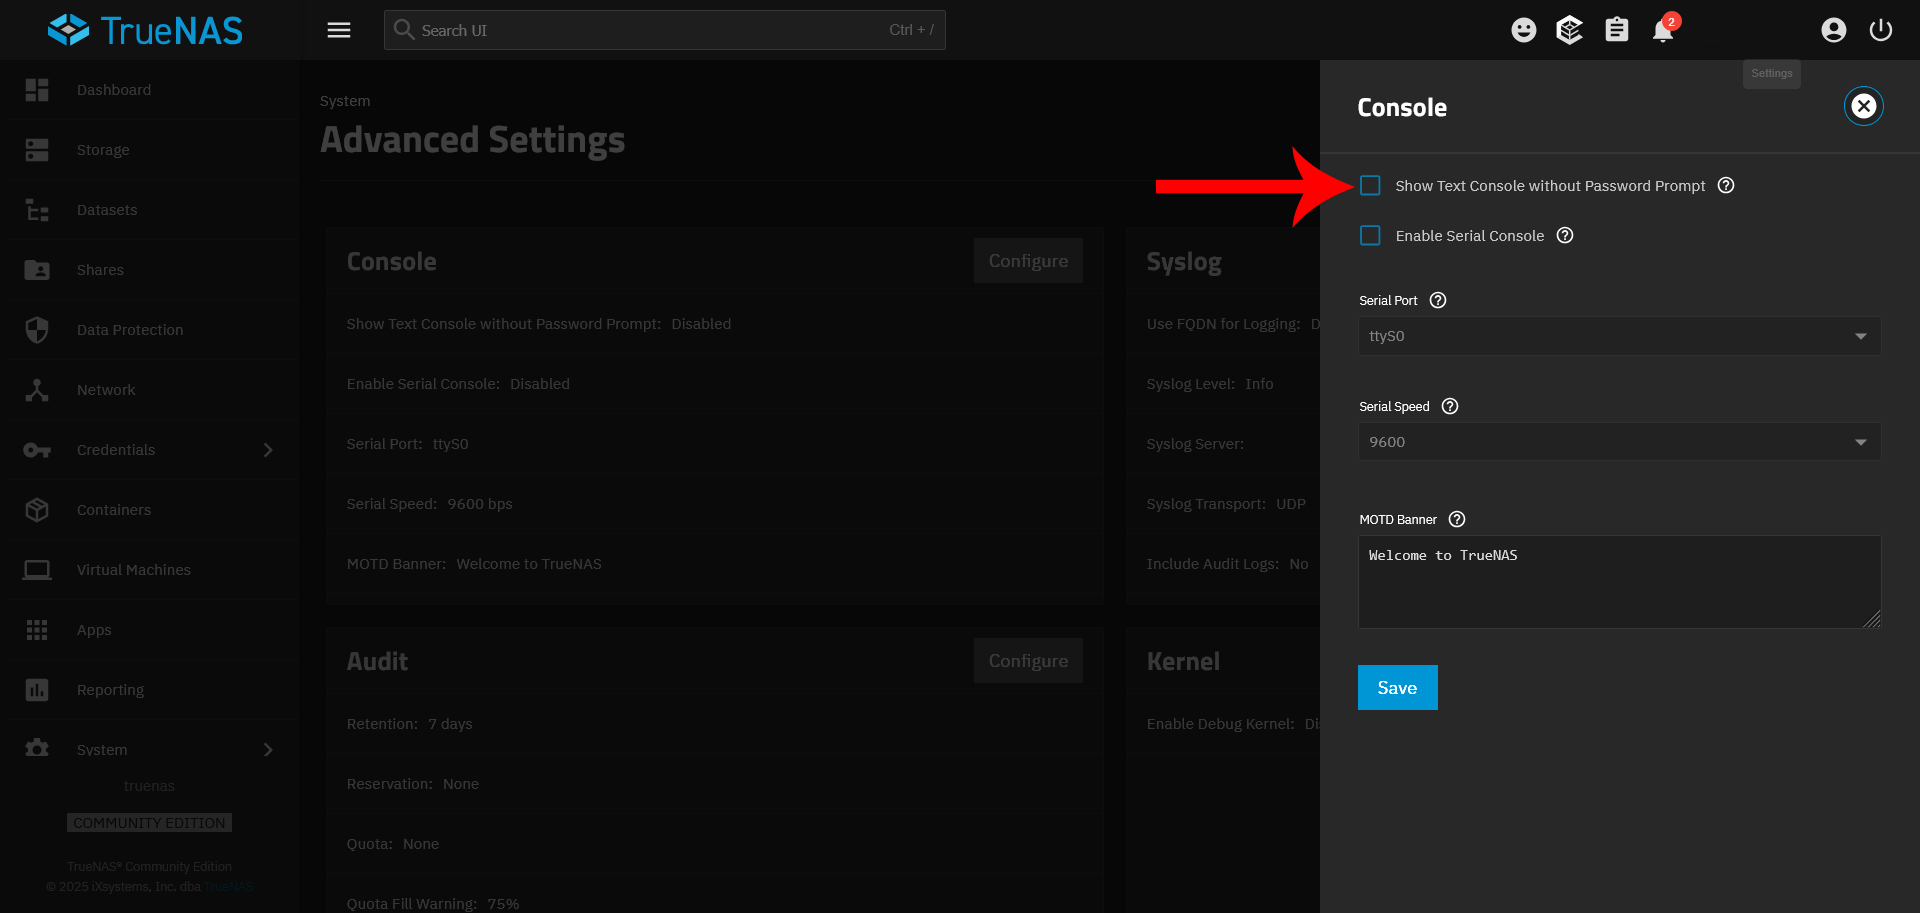
Task: Show help for MOTD Banner
Action: pyautogui.click(x=1457, y=519)
